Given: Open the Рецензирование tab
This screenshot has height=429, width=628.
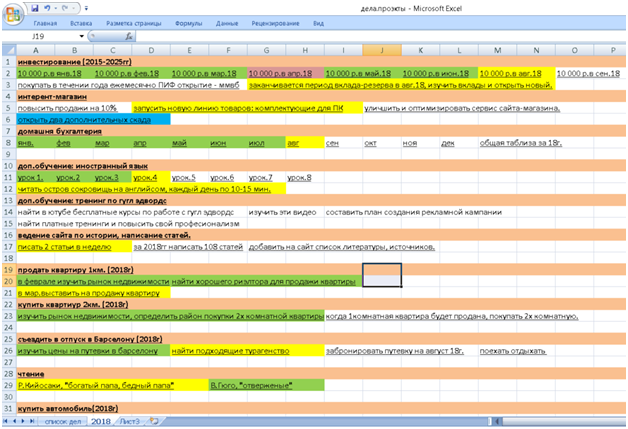Looking at the screenshot, I should (275, 24).
